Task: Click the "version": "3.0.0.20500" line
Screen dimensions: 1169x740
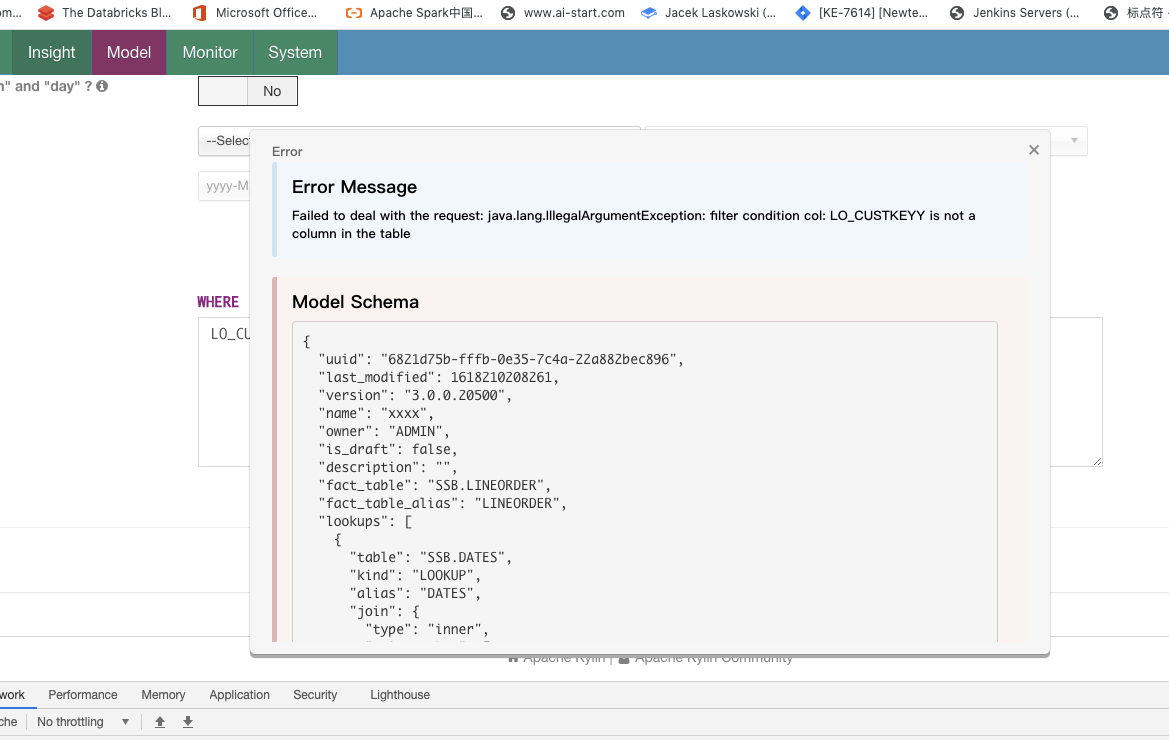Action: point(415,396)
